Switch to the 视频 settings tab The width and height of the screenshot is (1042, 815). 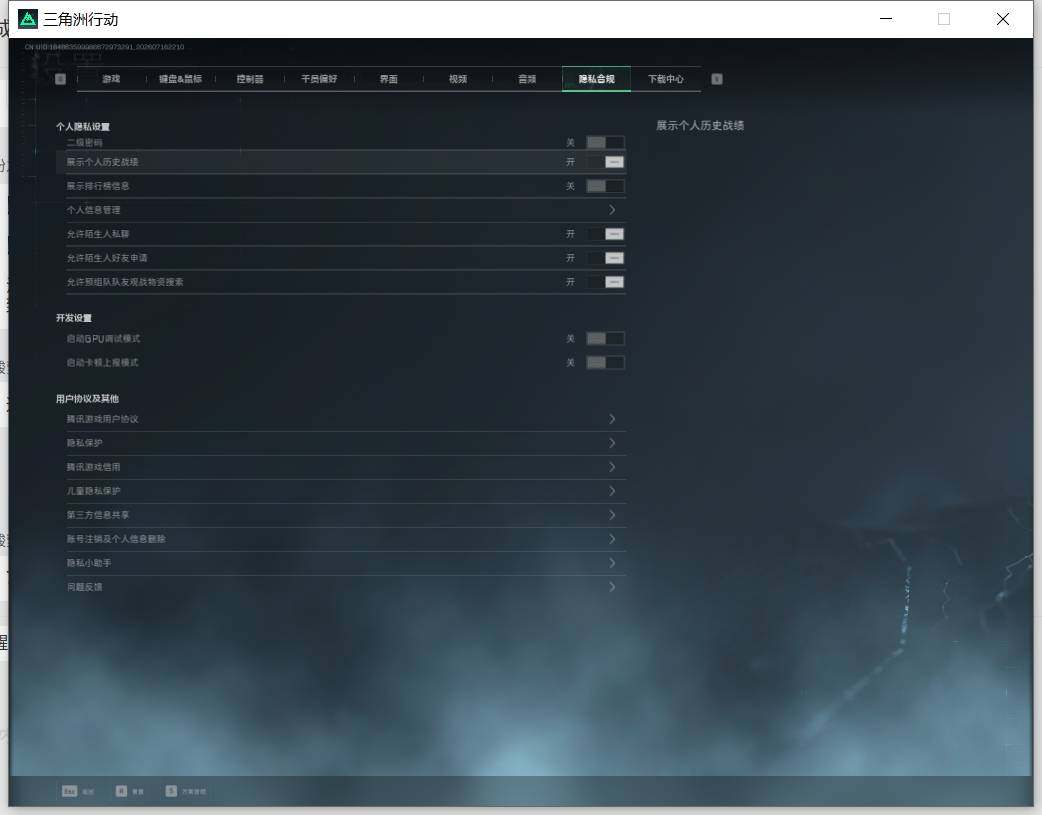coord(458,79)
